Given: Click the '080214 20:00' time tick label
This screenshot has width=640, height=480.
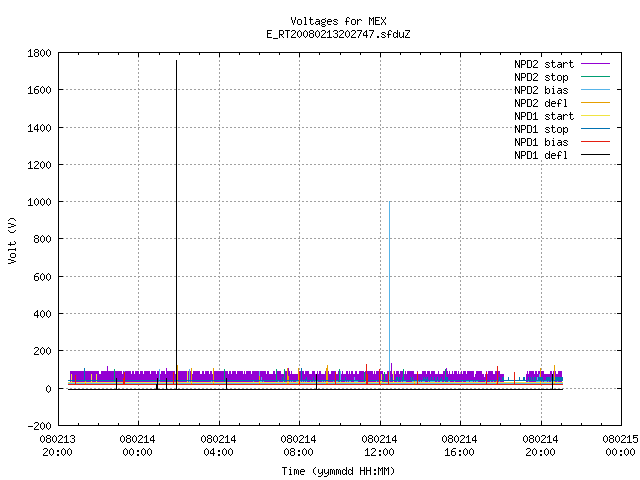Looking at the screenshot, I should (x=540, y=446).
